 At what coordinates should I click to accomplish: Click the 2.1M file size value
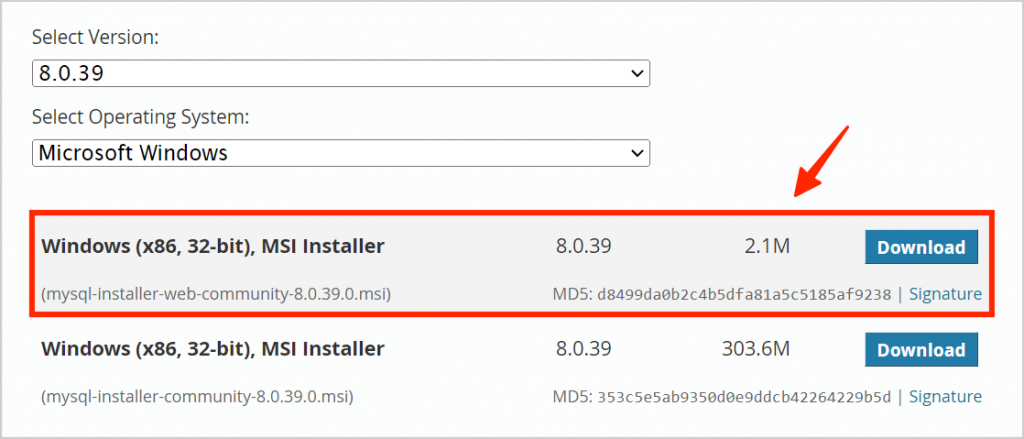point(765,247)
